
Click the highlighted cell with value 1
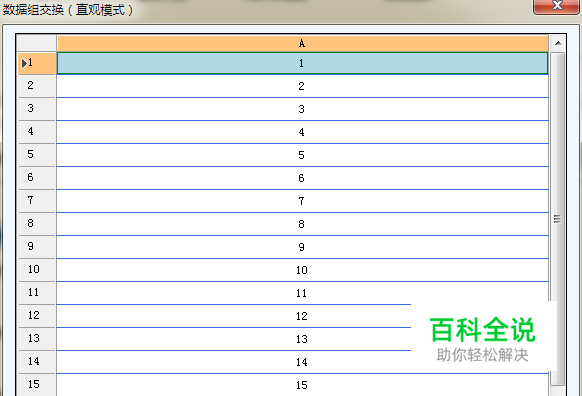(x=303, y=63)
